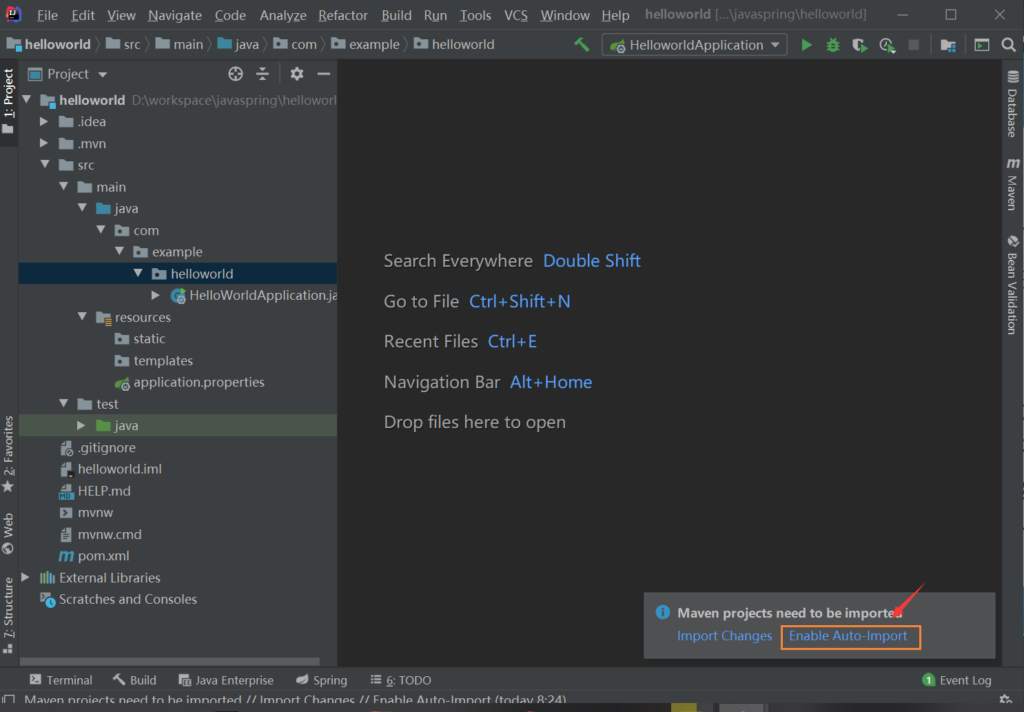The image size is (1024, 712).
Task: Open the Java Enterprise tool window
Action: pyautogui.click(x=226, y=680)
